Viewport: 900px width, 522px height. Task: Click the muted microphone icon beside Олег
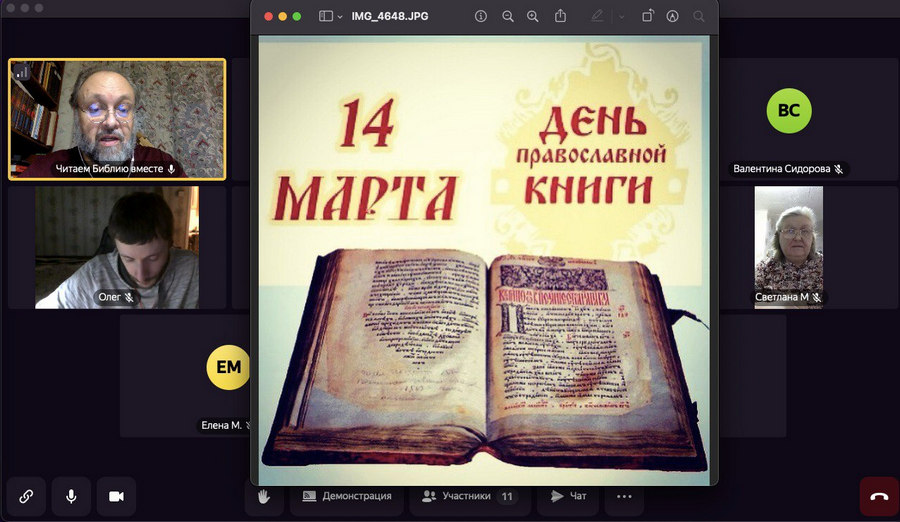pyautogui.click(x=129, y=297)
